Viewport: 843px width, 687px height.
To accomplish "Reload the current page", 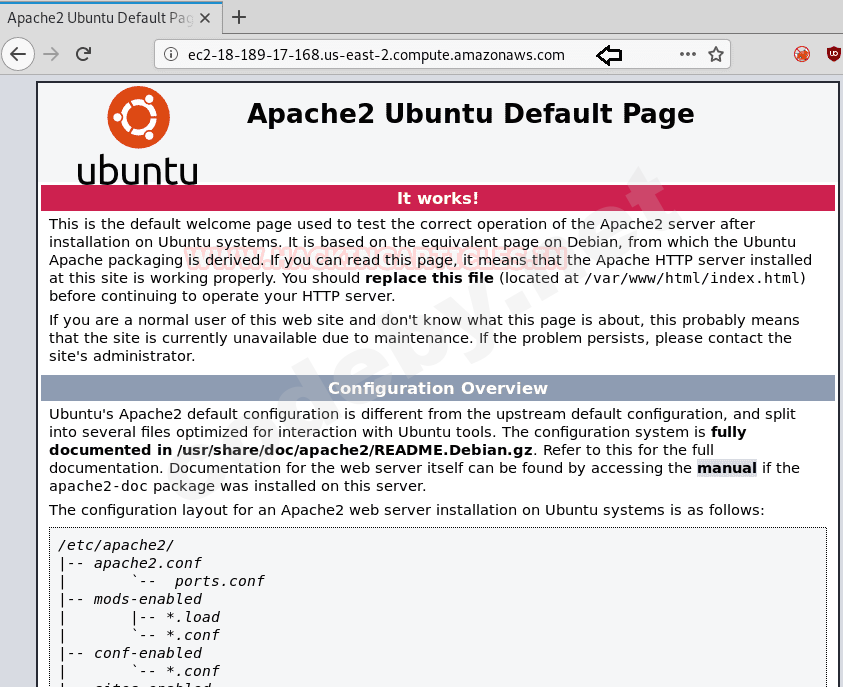I will pos(83,54).
